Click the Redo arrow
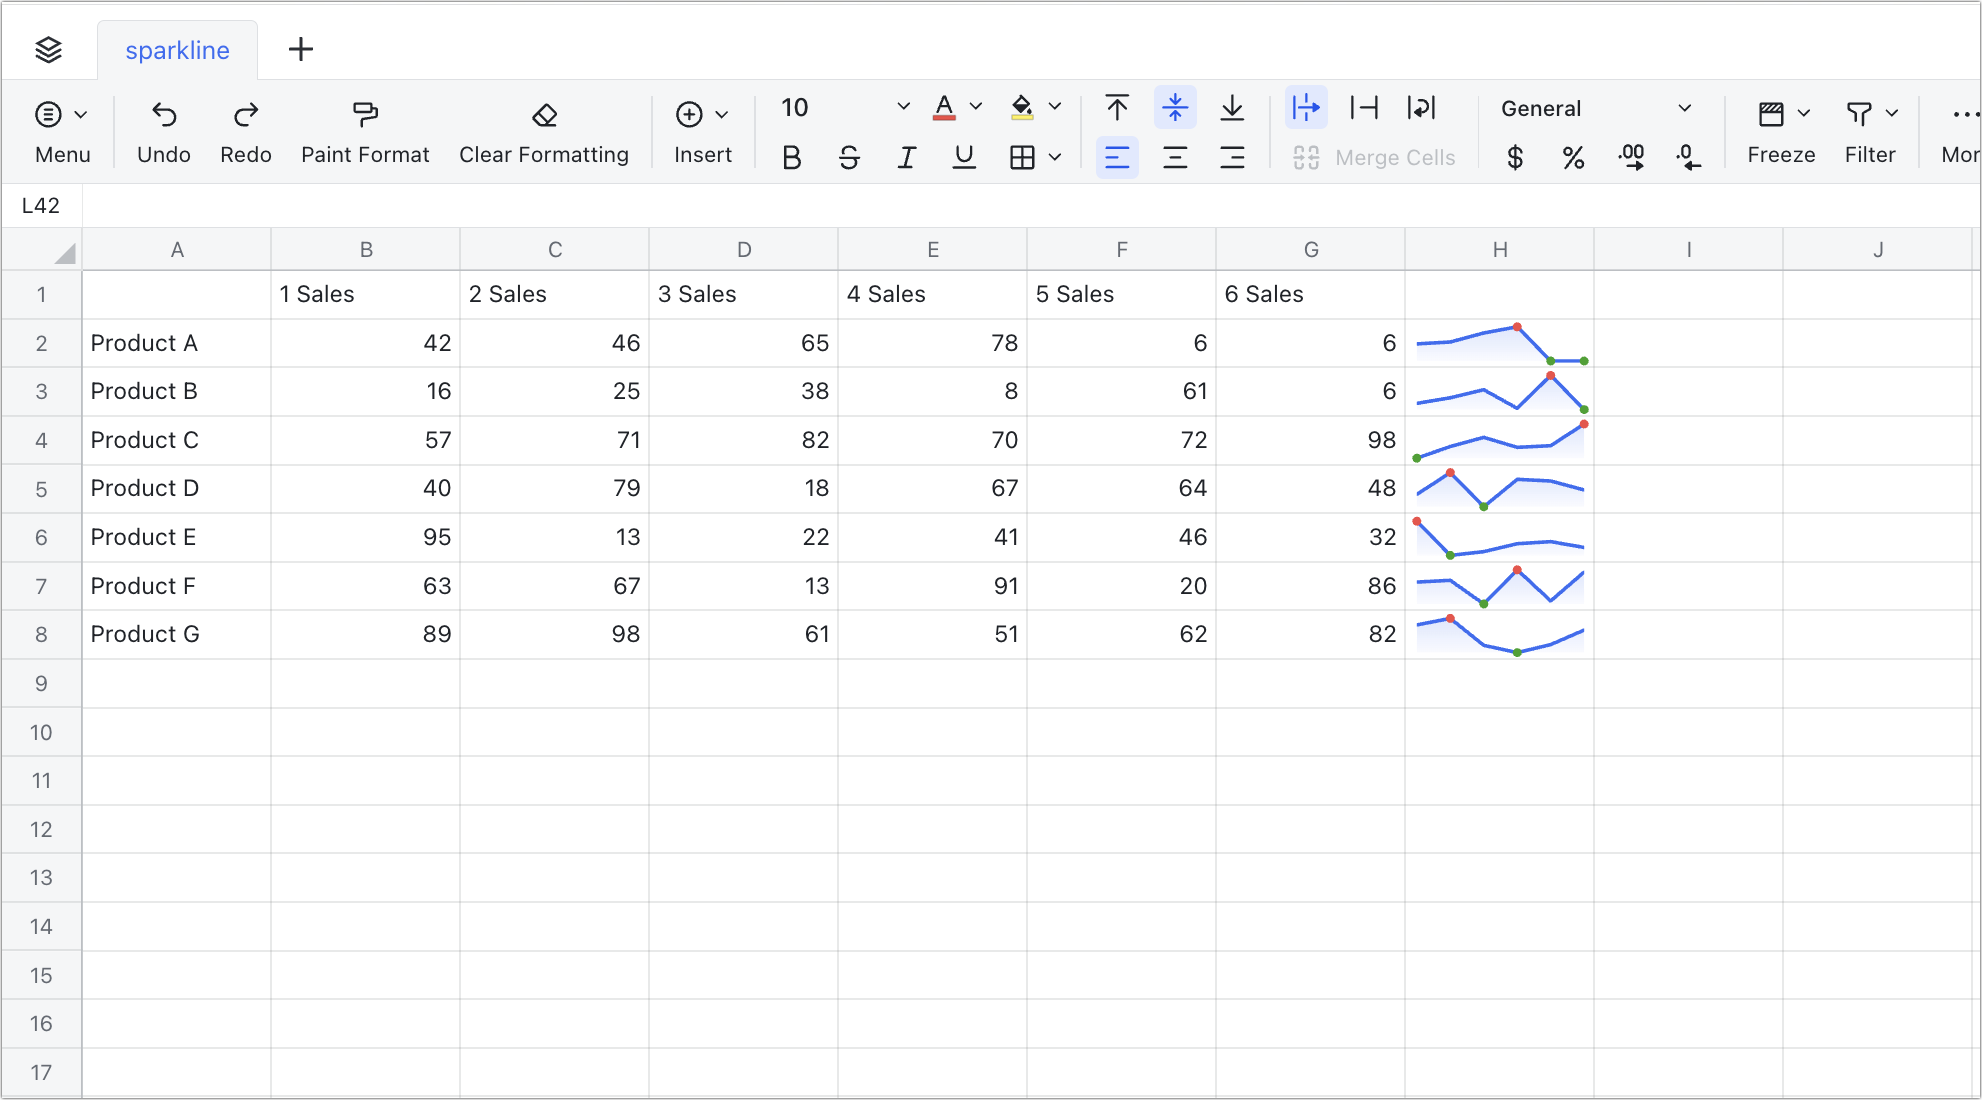The height and width of the screenshot is (1100, 1982). tap(246, 115)
